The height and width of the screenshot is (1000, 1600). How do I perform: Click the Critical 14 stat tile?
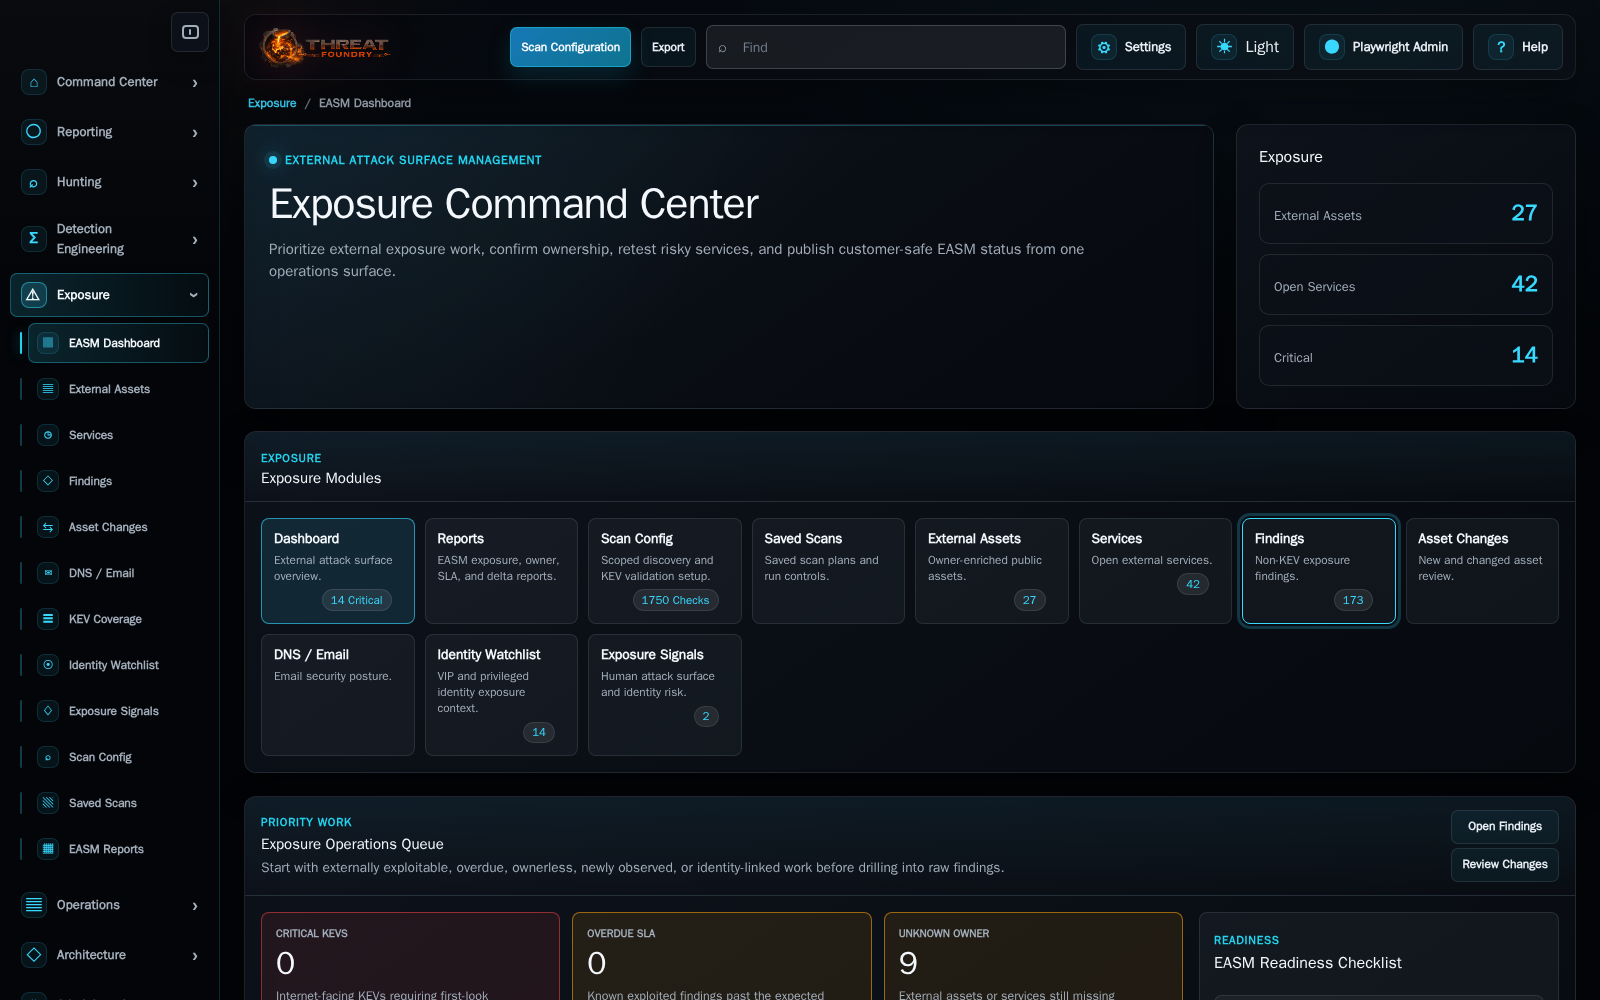point(1406,355)
